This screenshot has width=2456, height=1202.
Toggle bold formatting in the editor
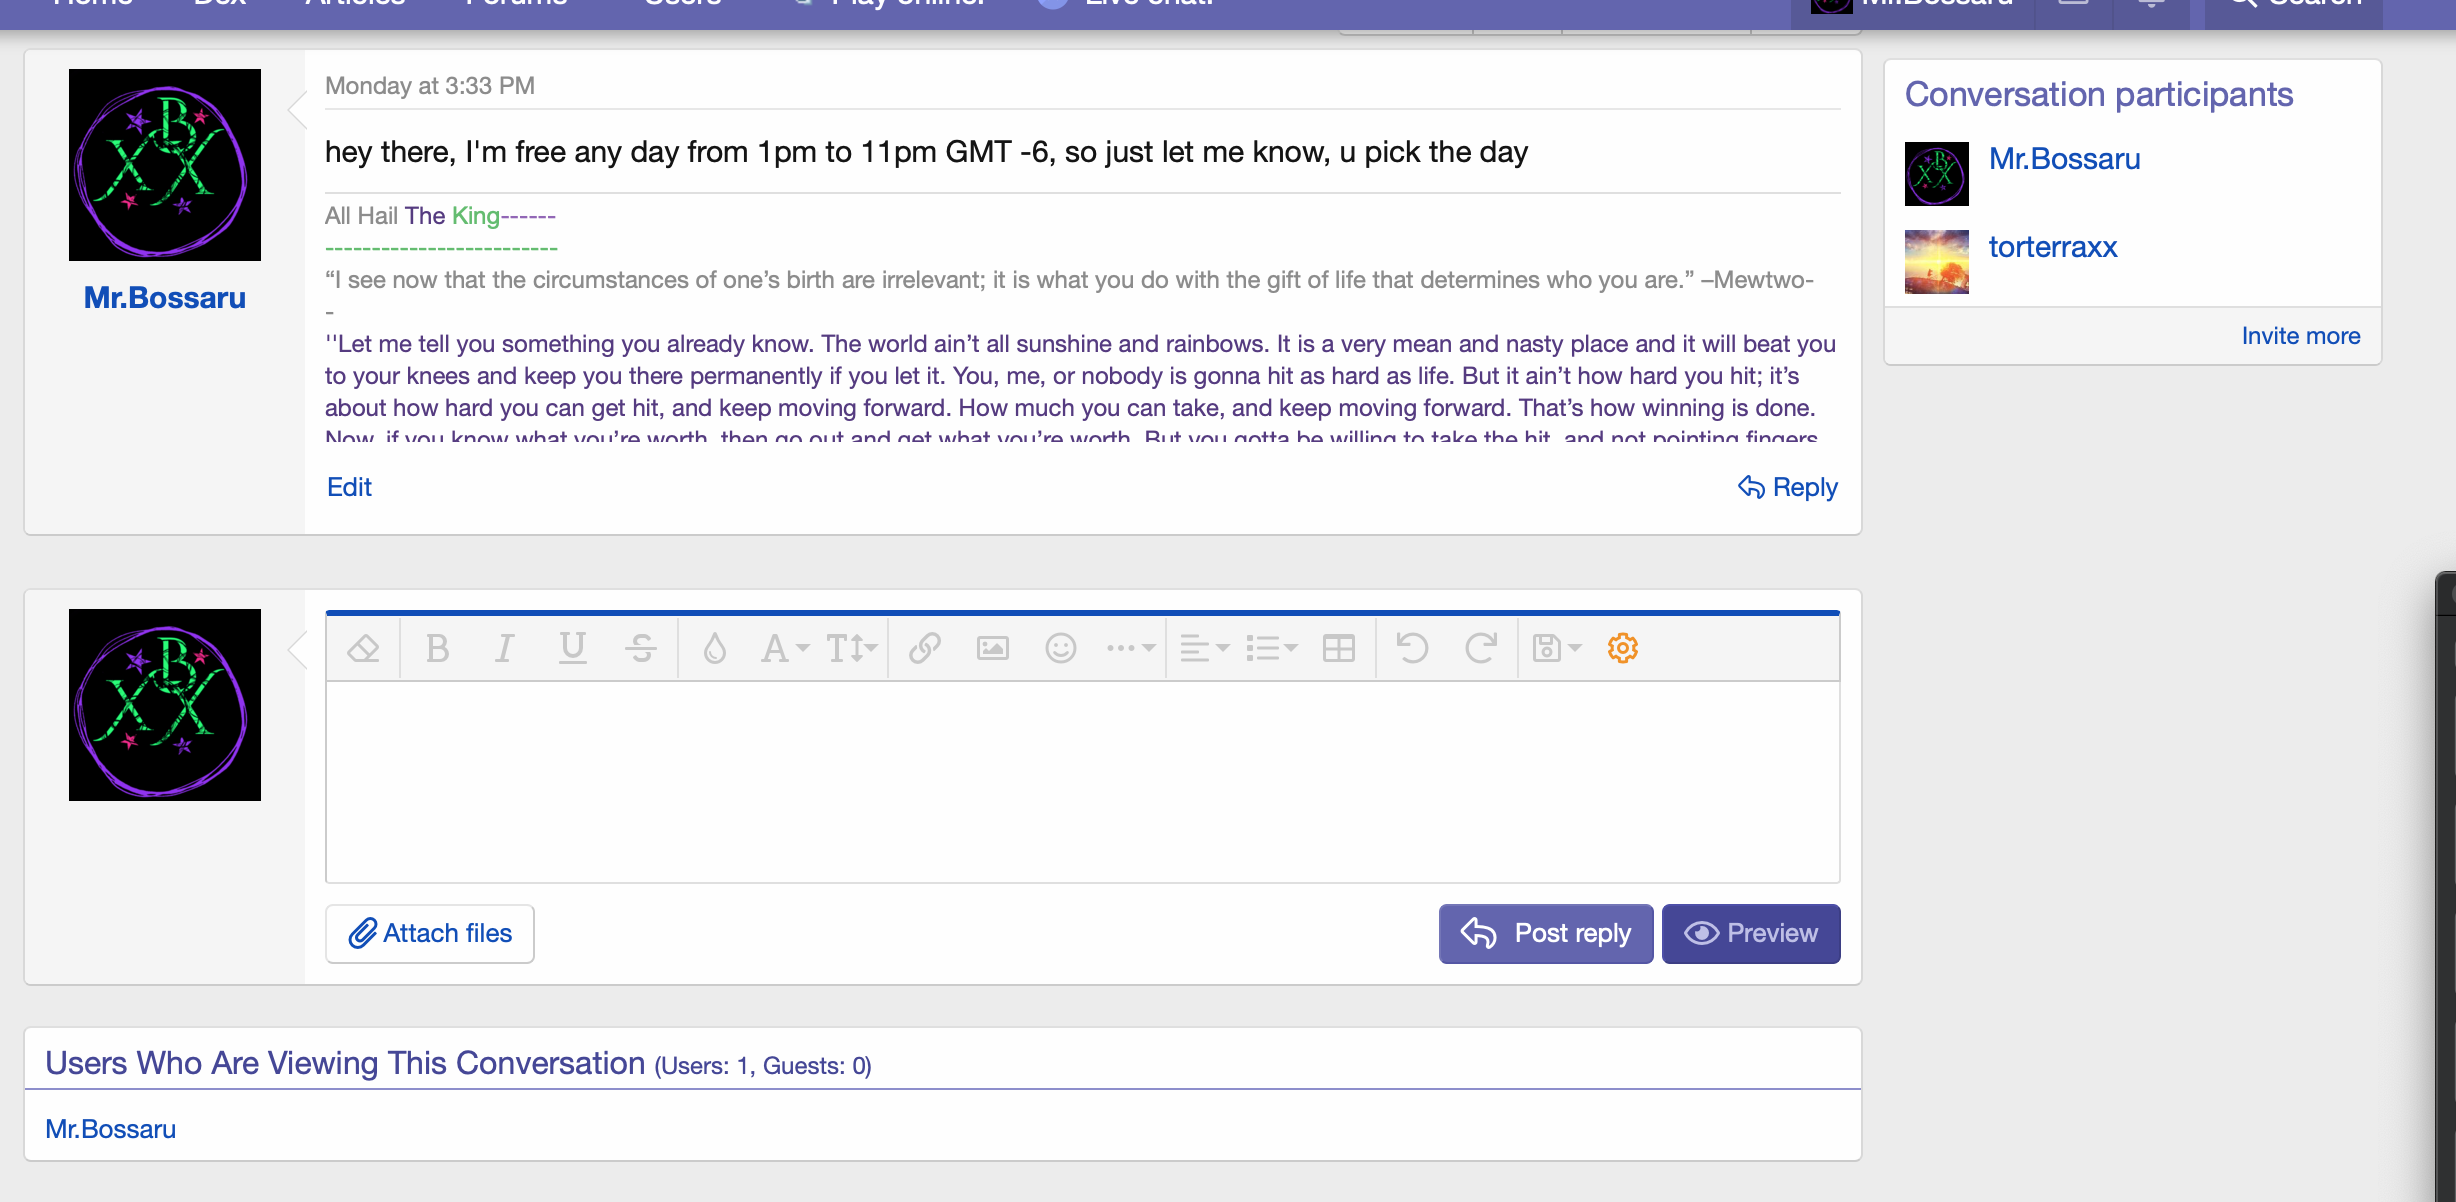(437, 649)
